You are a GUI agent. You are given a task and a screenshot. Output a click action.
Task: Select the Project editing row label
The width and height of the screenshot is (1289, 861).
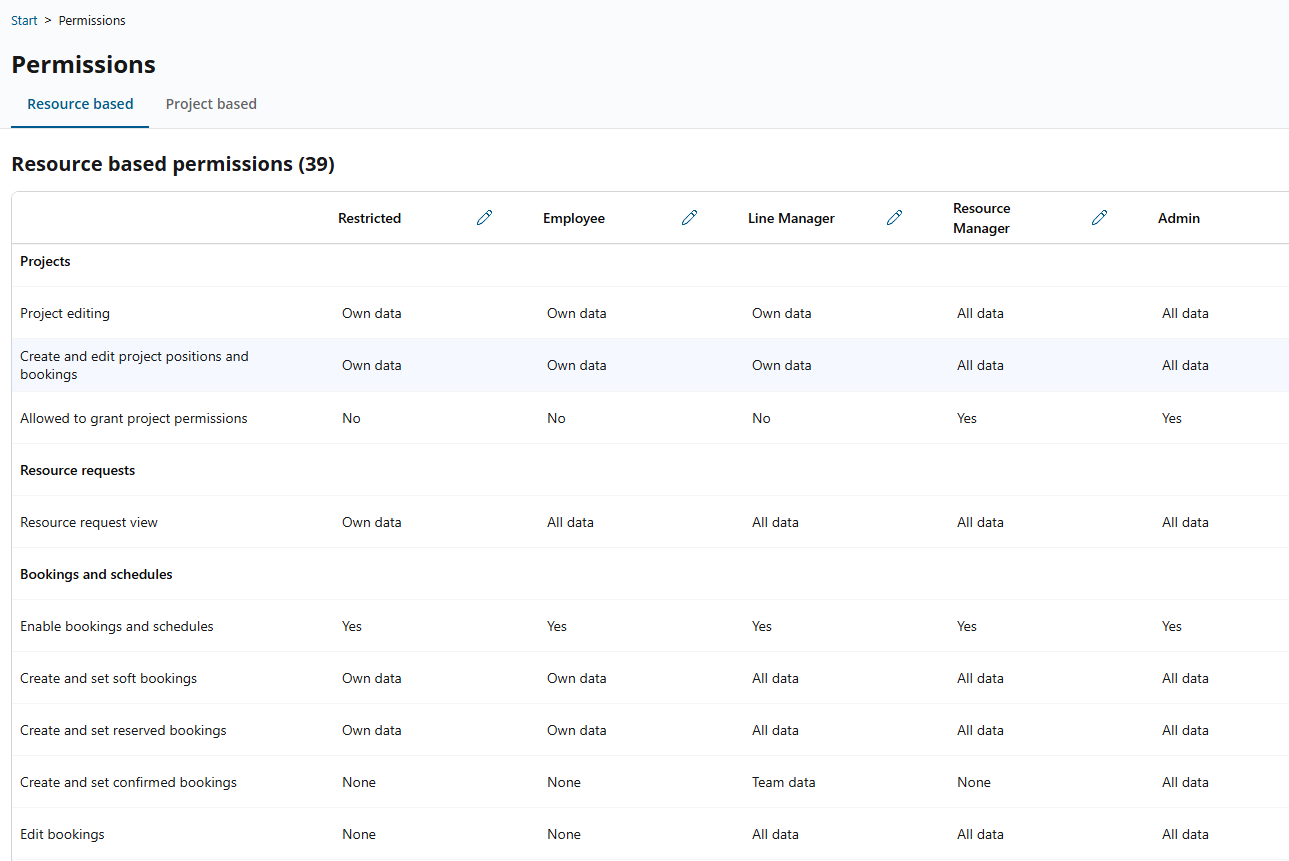tap(65, 313)
